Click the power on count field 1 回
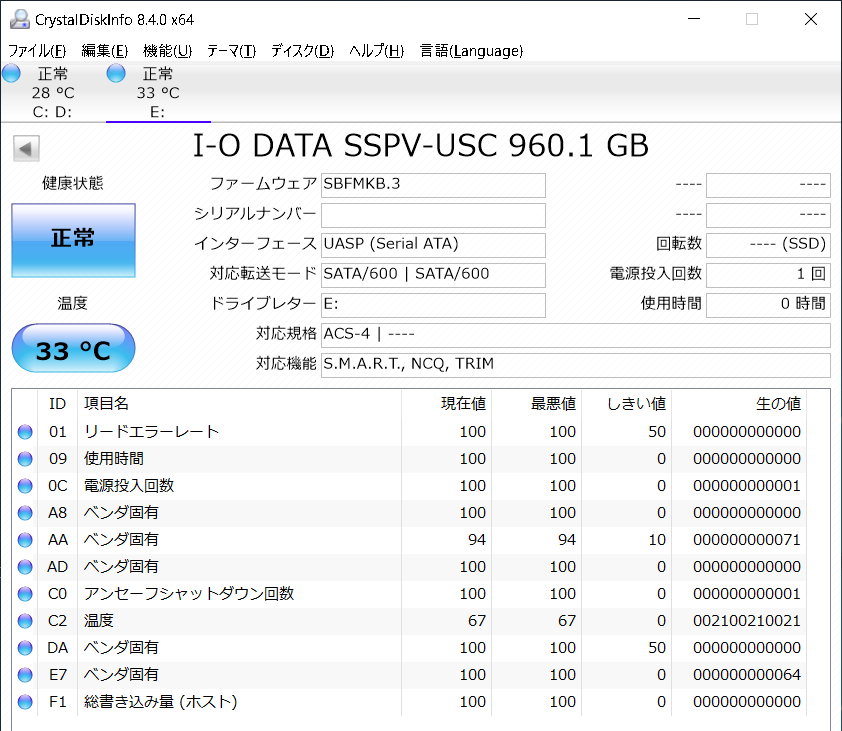842x731 pixels. point(768,275)
